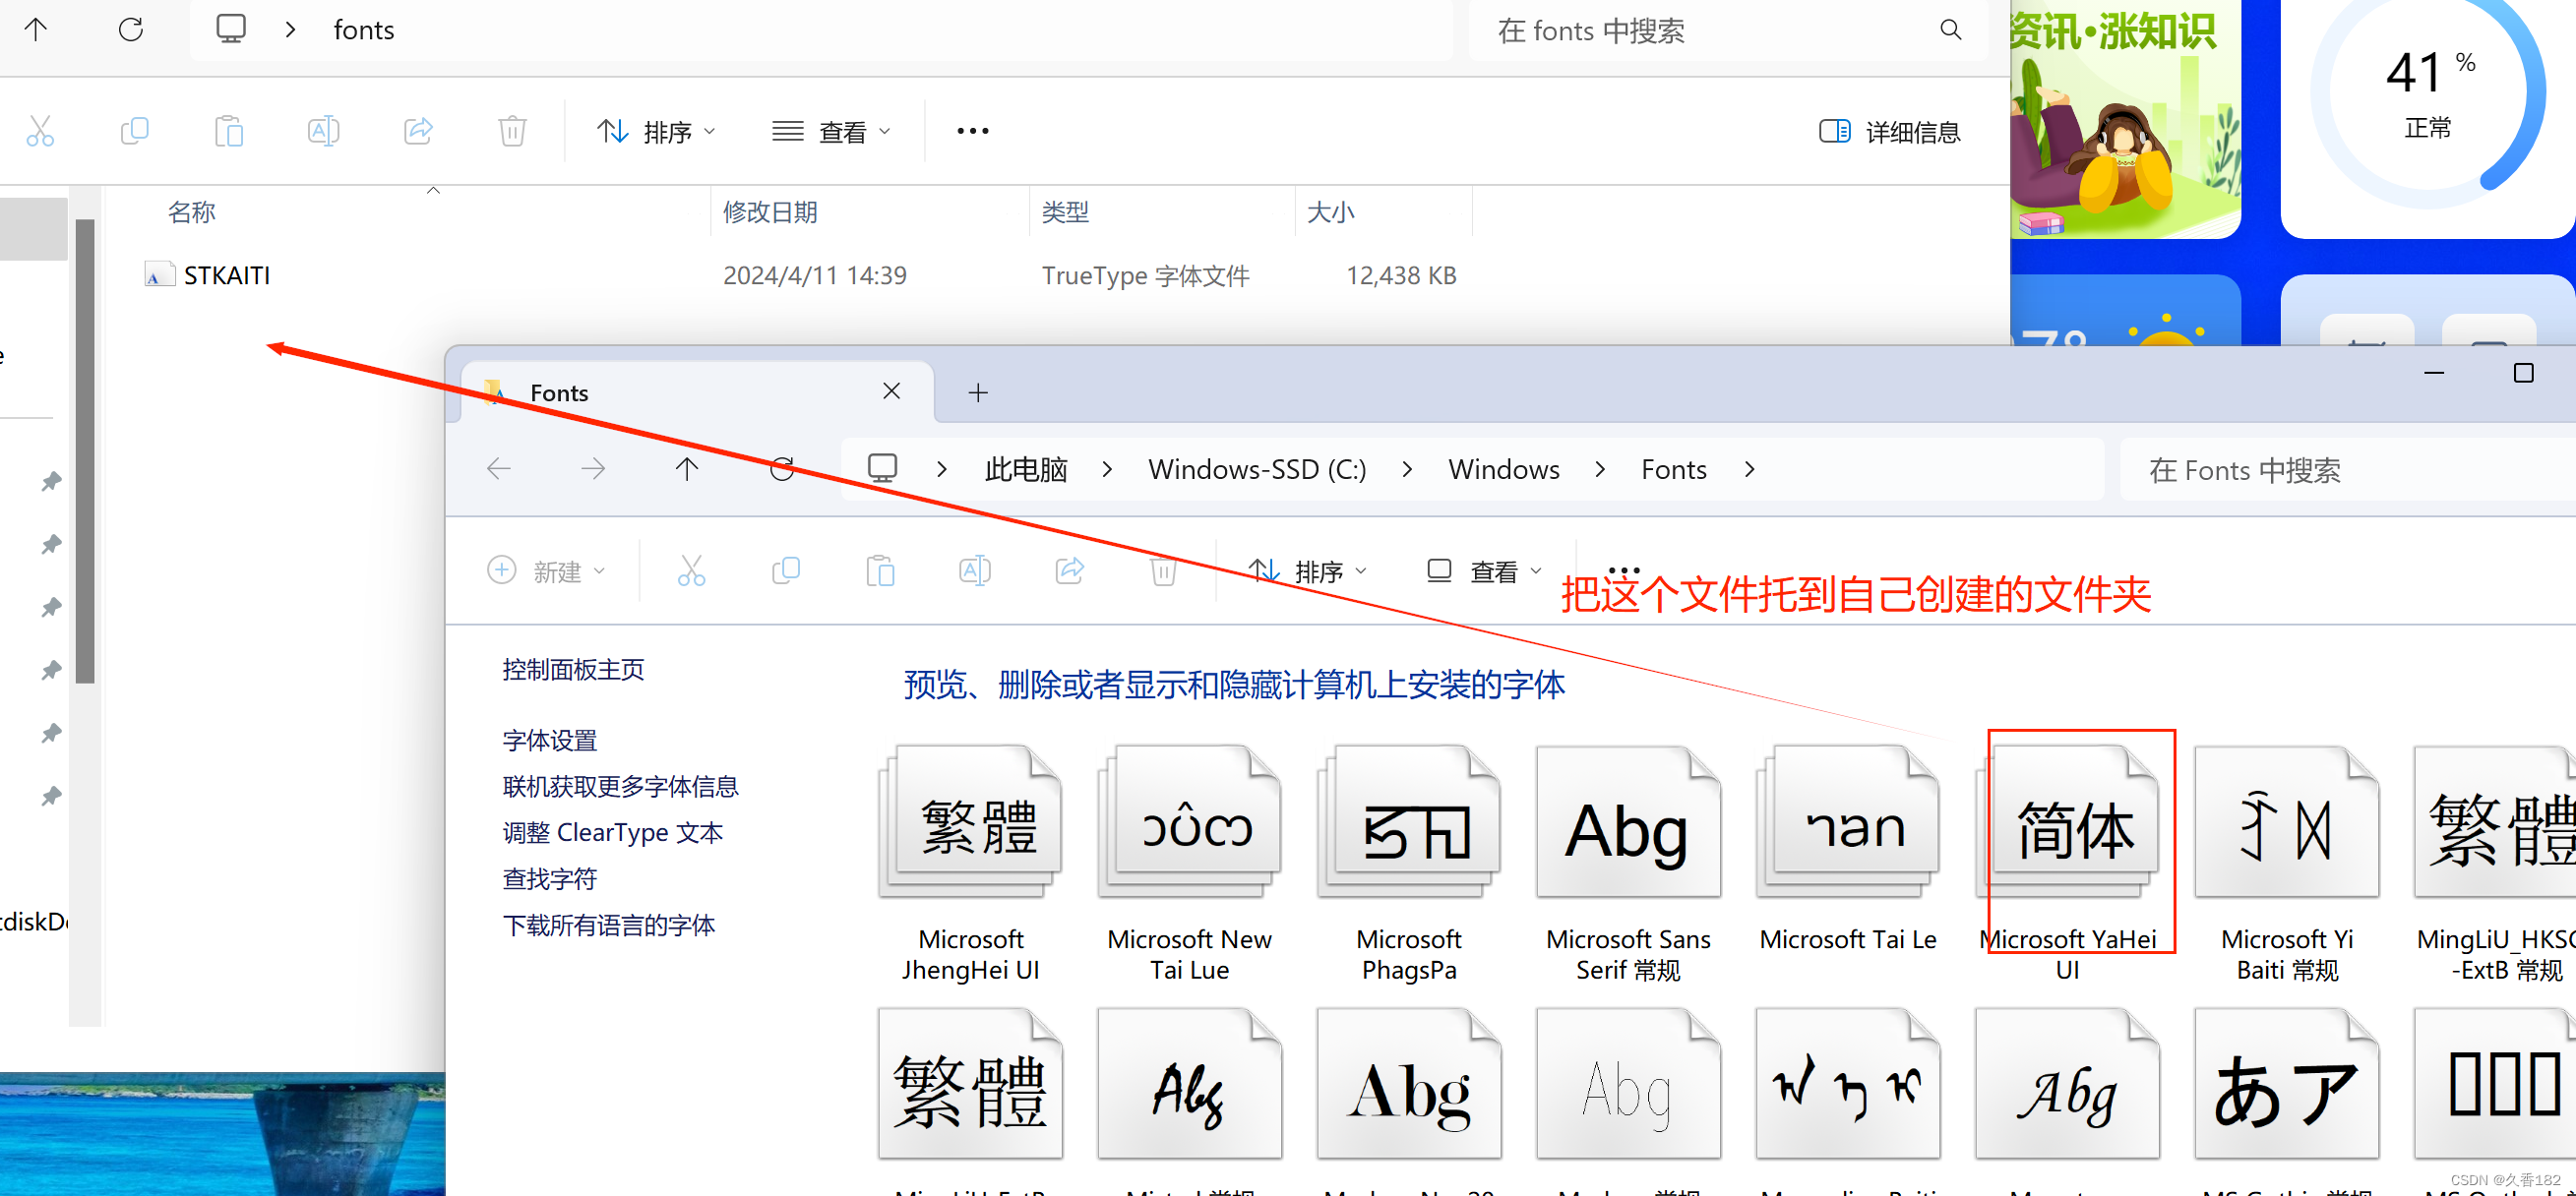Expand chevron after Fonts in breadcrumb

[x=1749, y=469]
